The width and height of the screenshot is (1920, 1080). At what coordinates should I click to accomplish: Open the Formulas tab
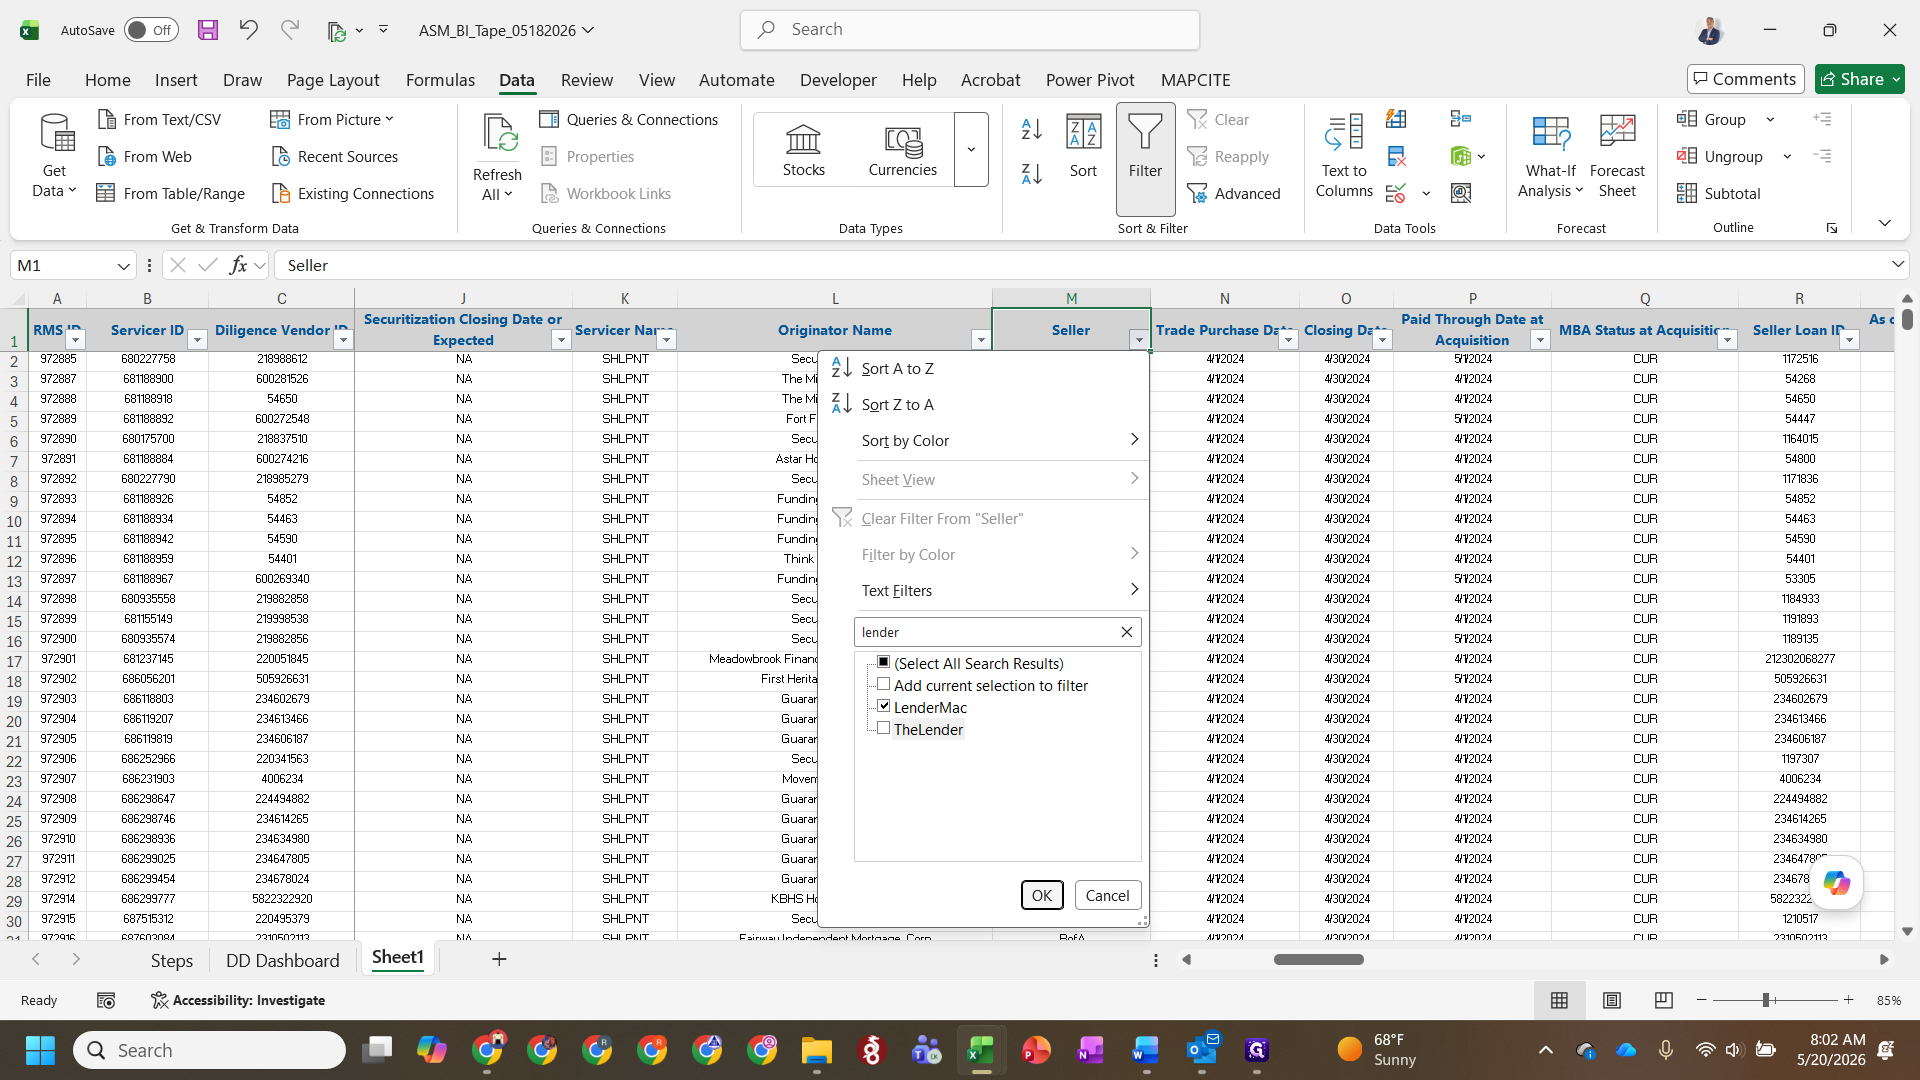pyautogui.click(x=440, y=80)
